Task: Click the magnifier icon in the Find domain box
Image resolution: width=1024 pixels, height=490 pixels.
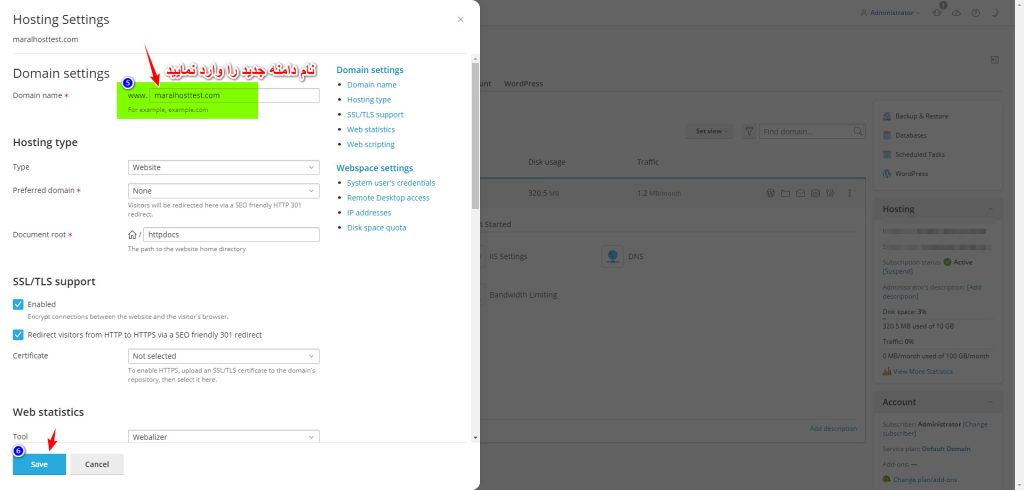Action: [x=858, y=131]
